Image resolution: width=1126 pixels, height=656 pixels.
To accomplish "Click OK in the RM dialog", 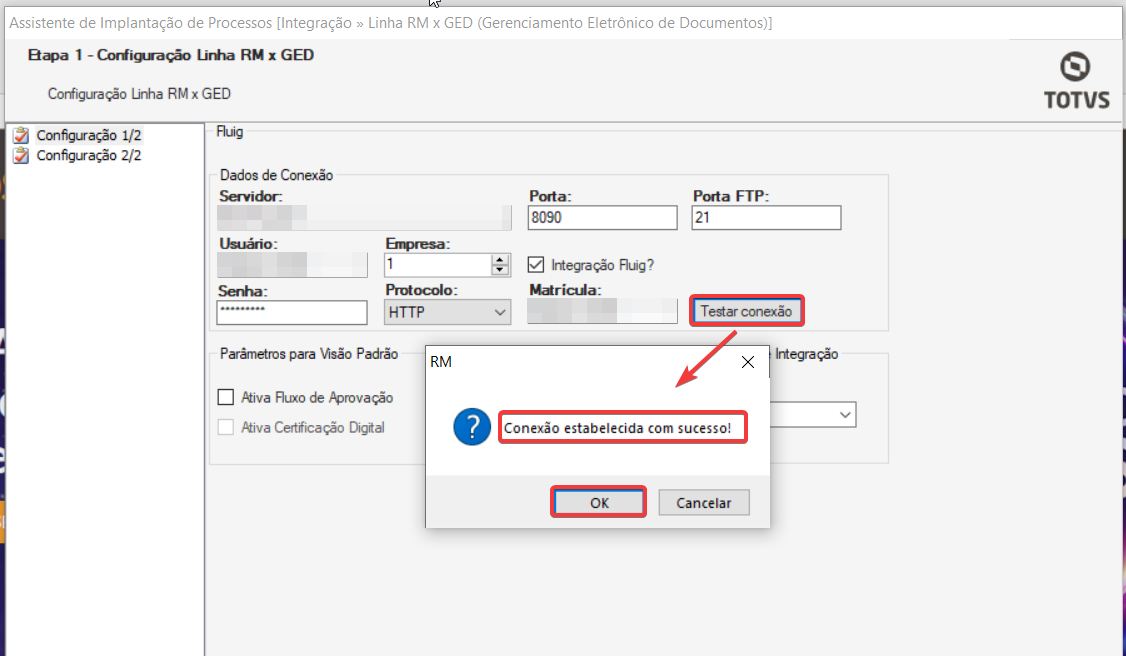I will tap(599, 502).
